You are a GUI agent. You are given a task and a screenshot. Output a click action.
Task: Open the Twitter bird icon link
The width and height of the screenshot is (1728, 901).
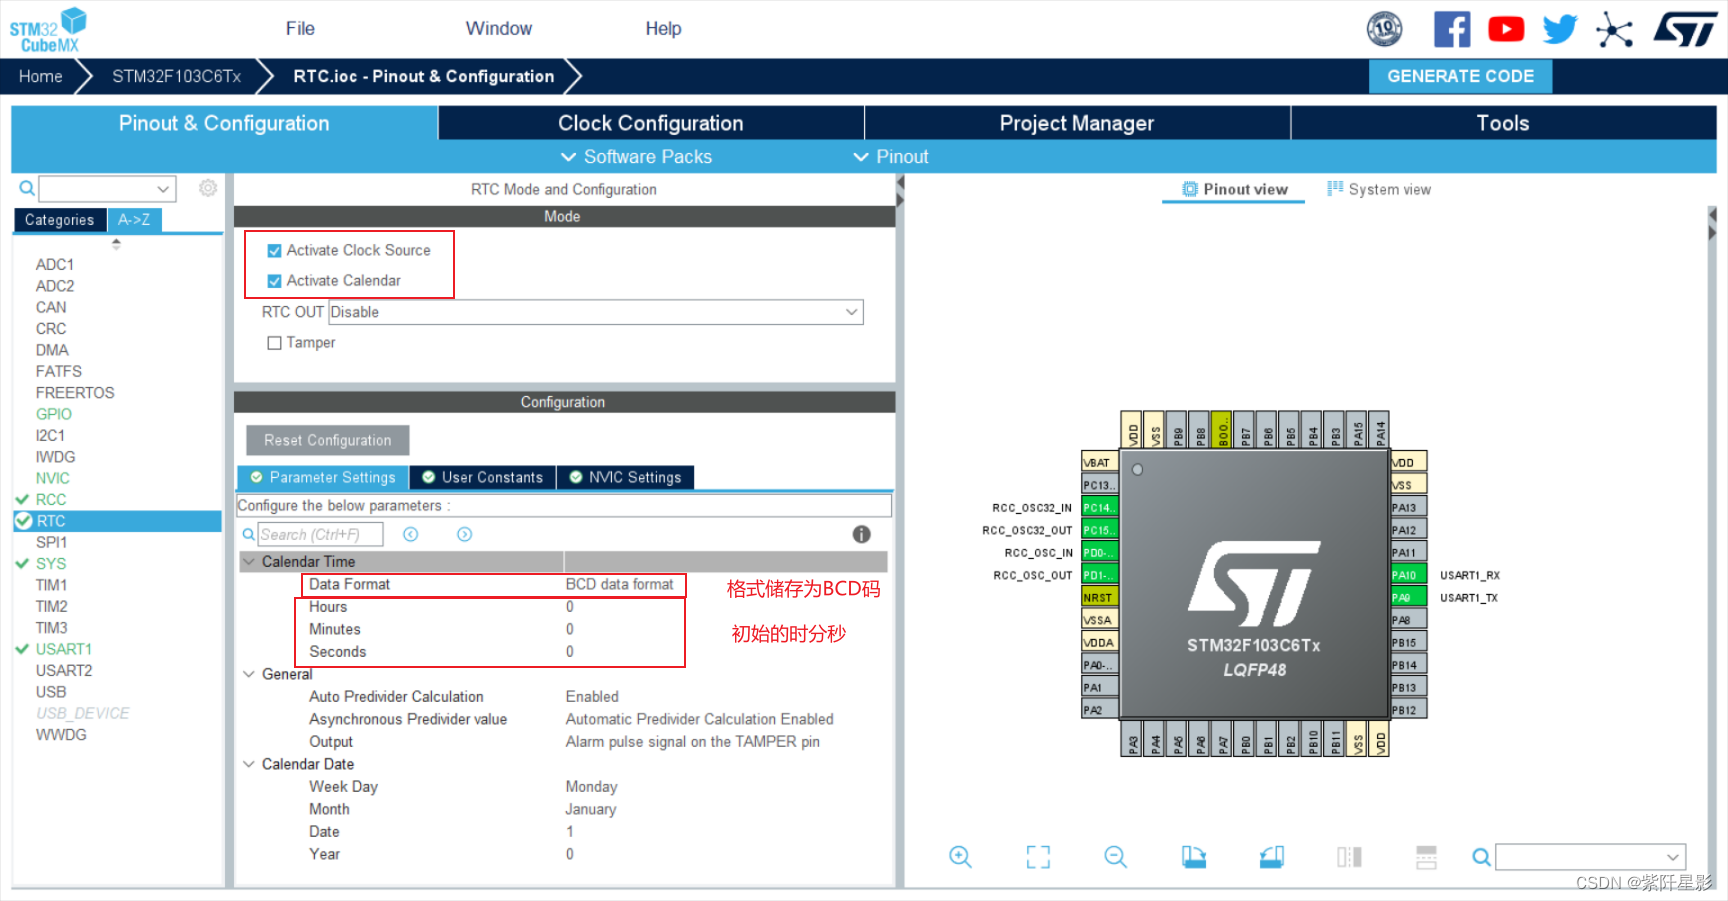click(1560, 29)
